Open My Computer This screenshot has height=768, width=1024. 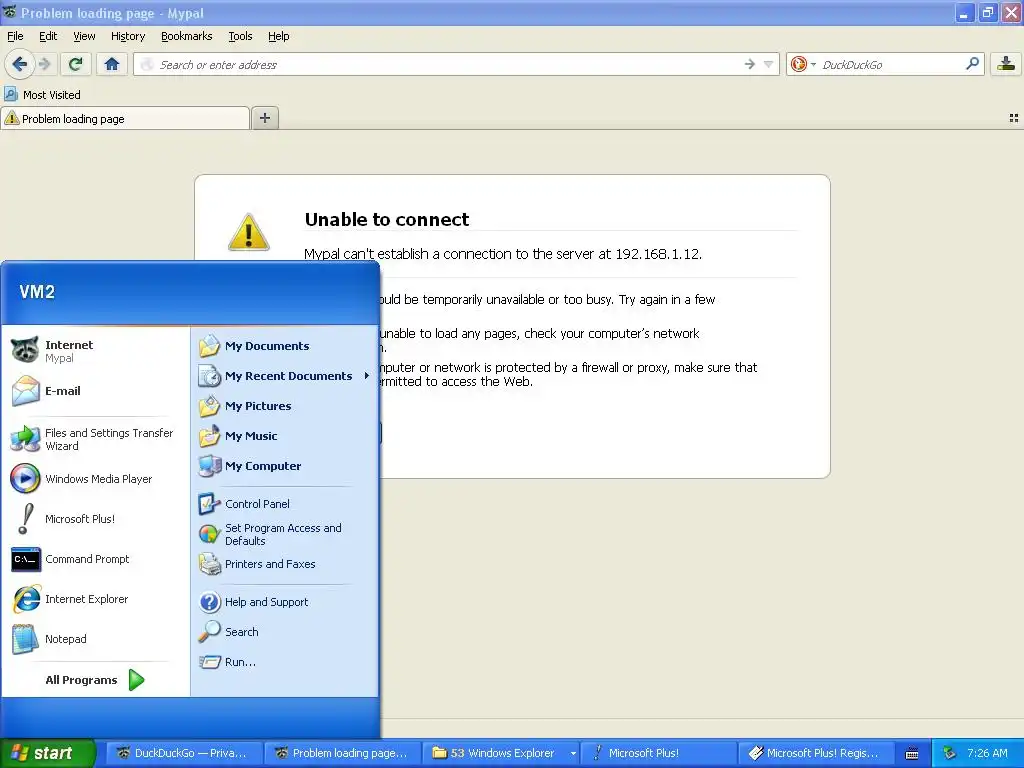pyautogui.click(x=285, y=466)
